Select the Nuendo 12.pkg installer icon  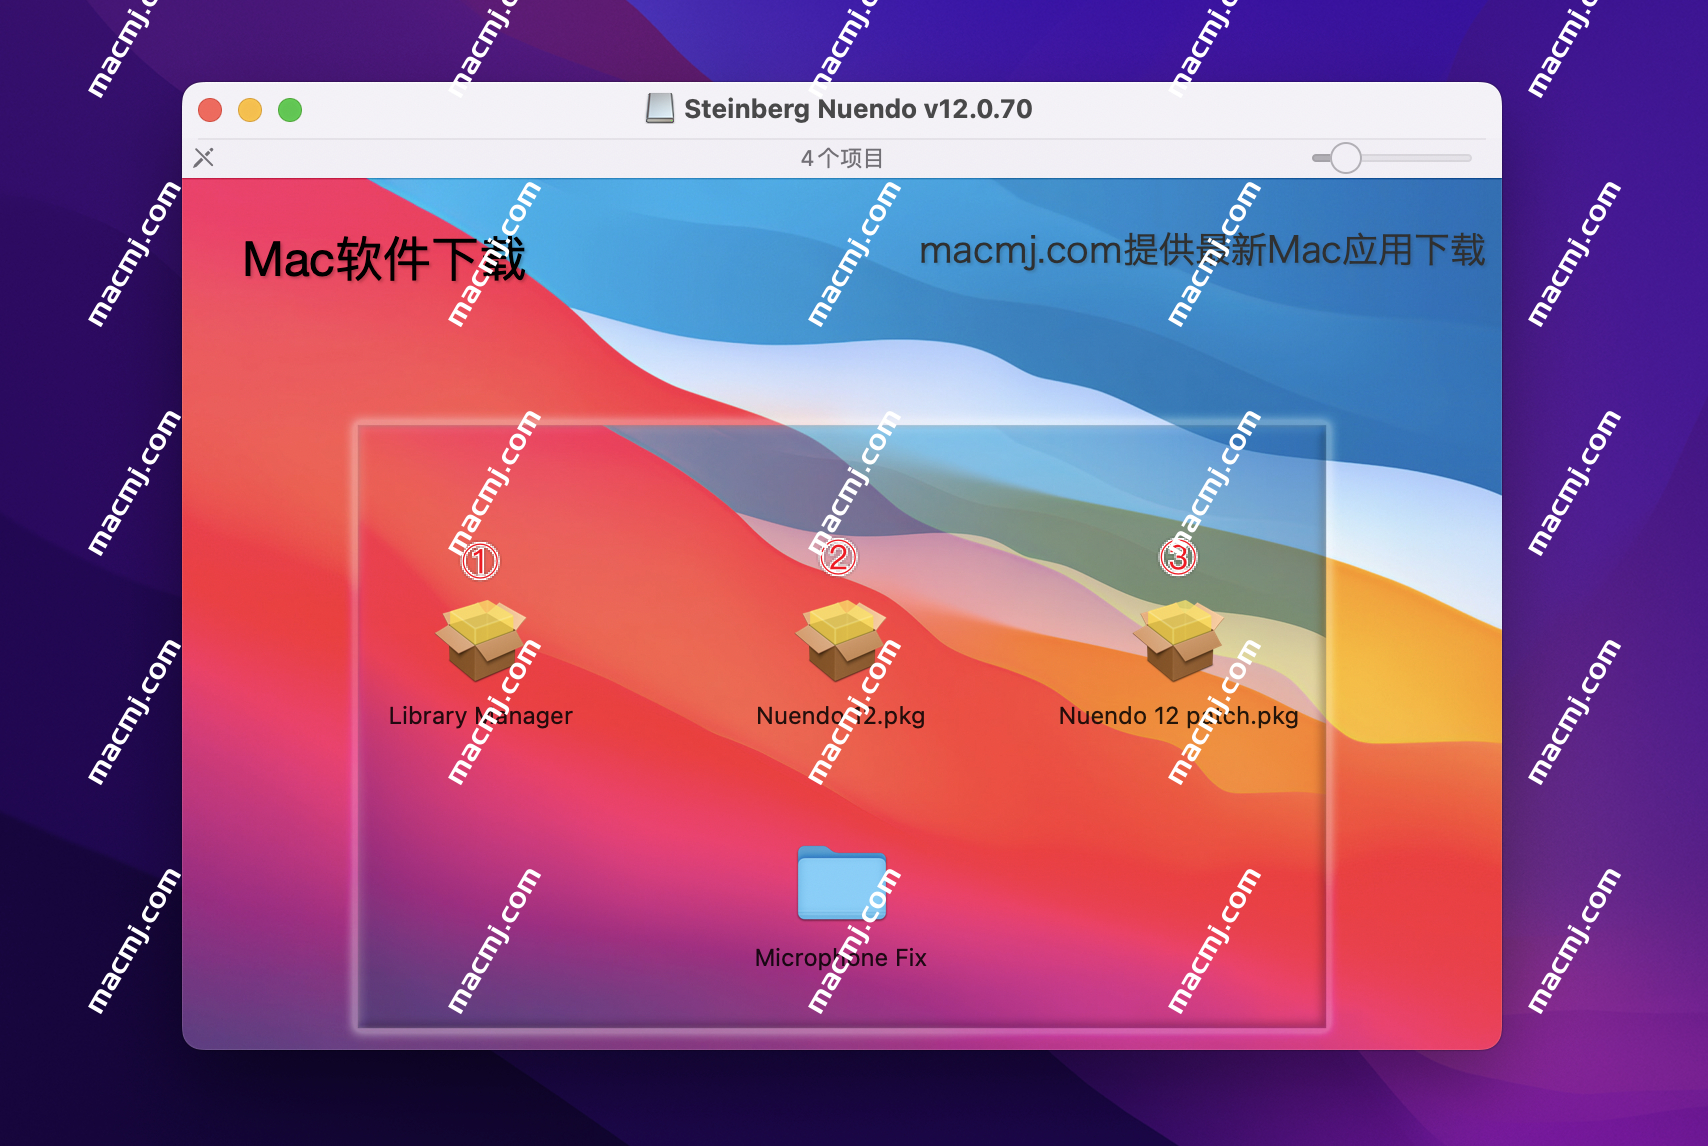[x=841, y=640]
